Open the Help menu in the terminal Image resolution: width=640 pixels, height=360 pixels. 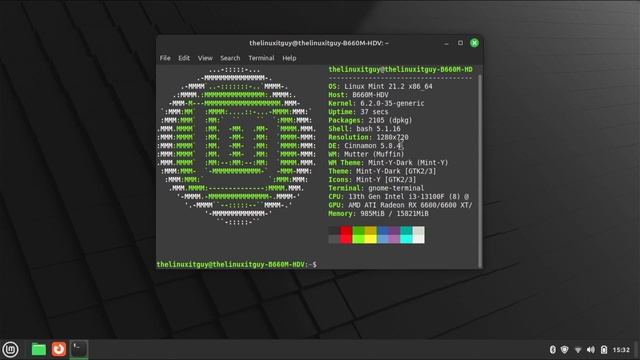289,58
